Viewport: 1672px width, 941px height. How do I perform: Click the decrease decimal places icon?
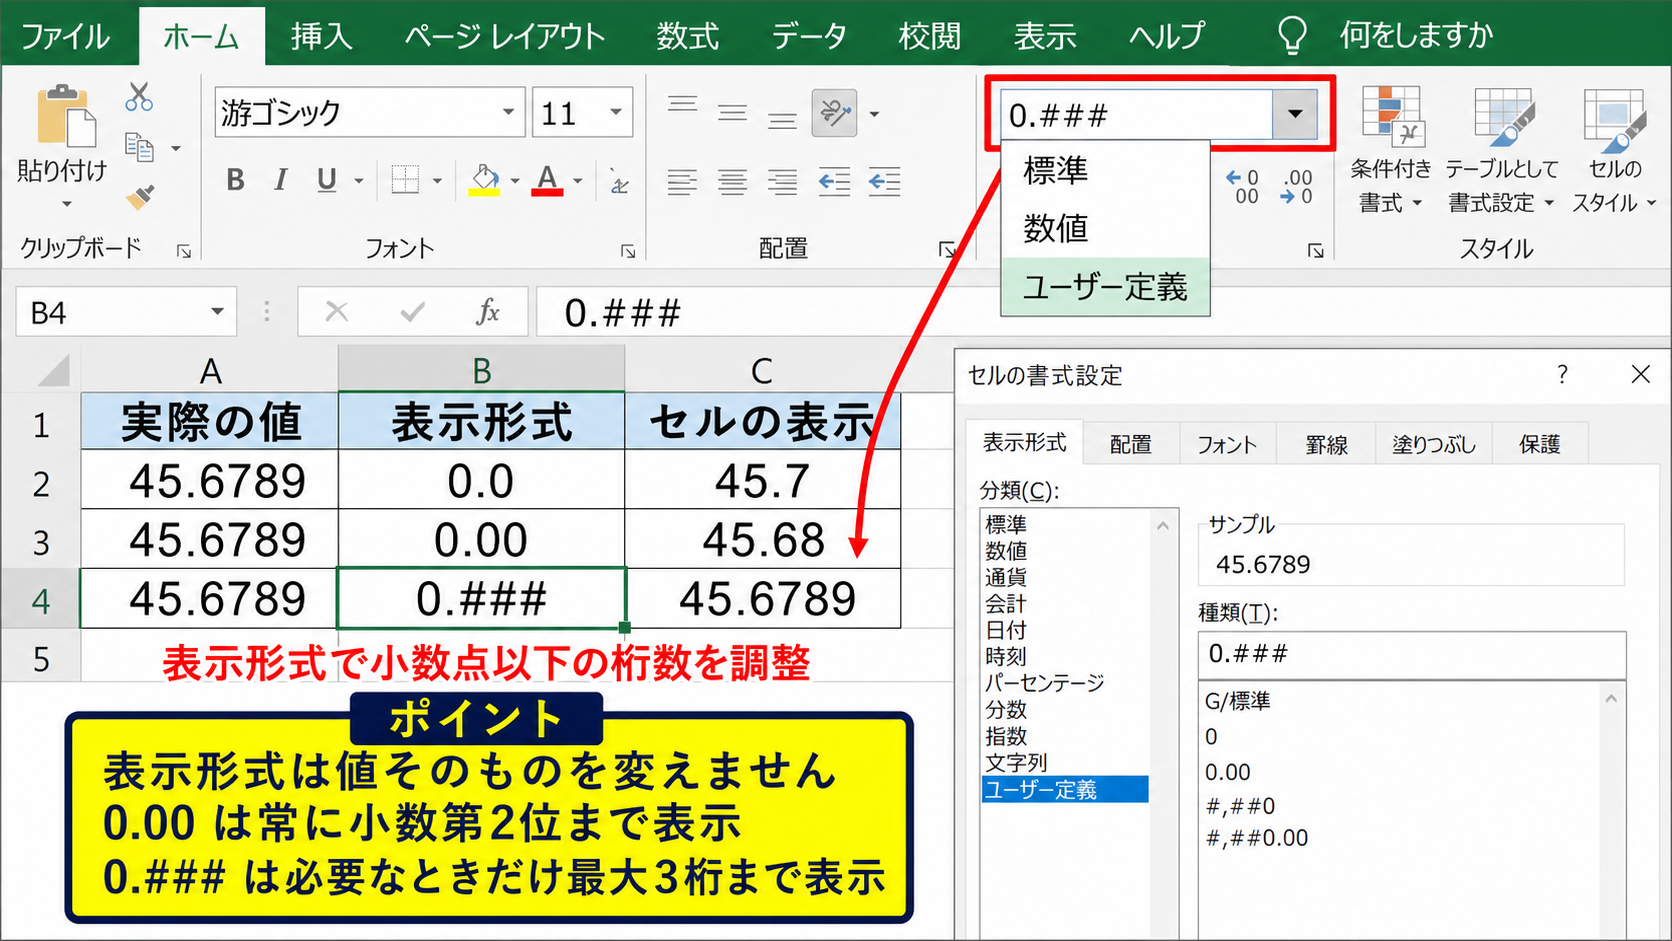(x=1296, y=187)
